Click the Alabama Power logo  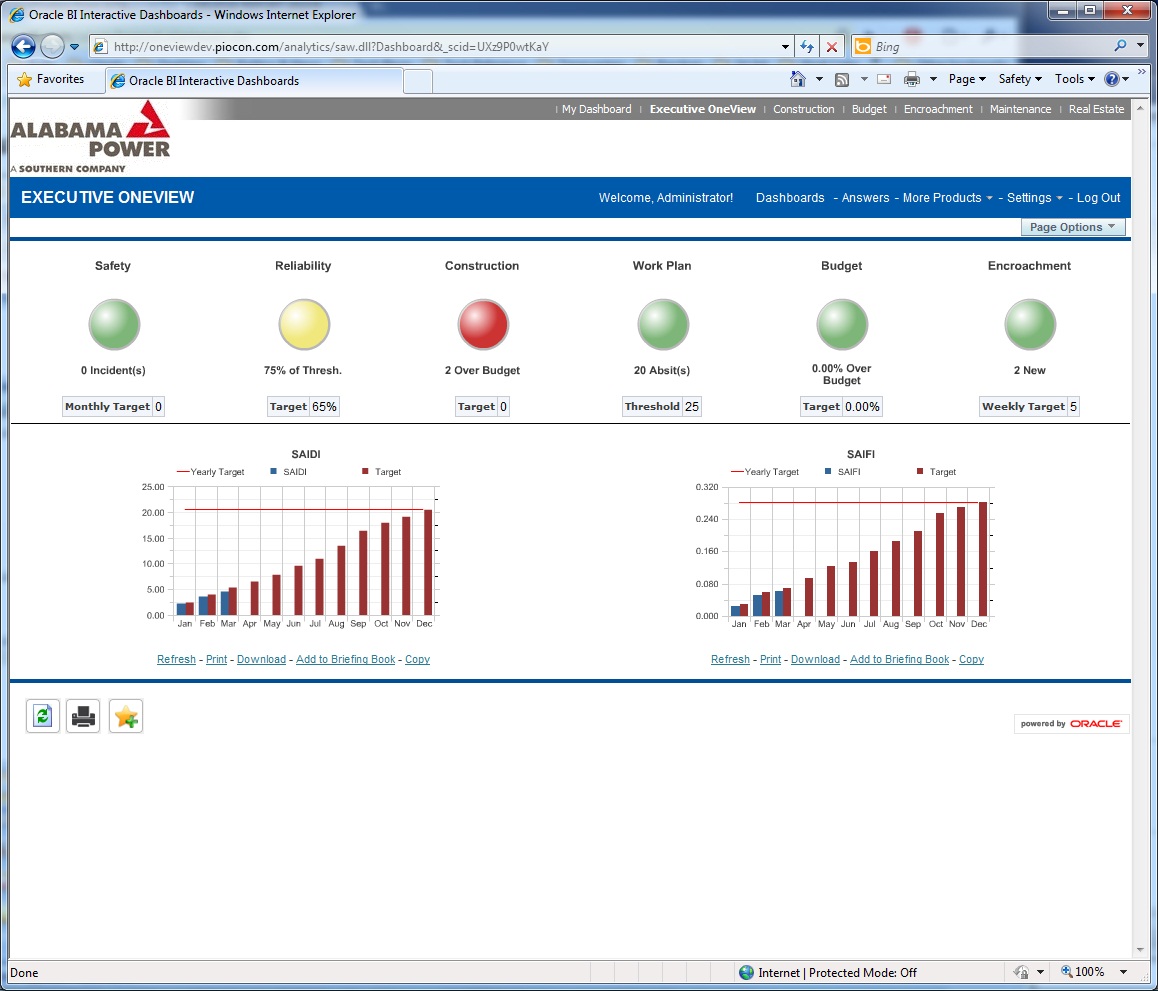pos(90,137)
